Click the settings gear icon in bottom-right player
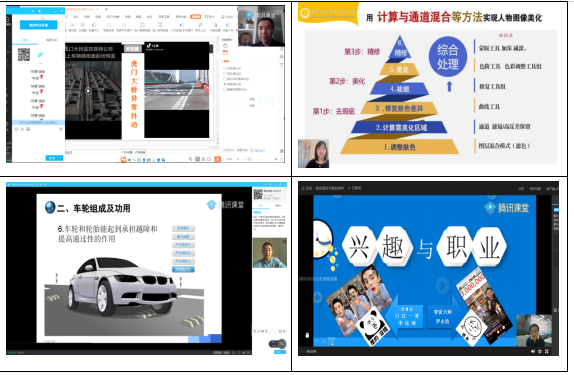The height and width of the screenshot is (375, 574). pyautogui.click(x=540, y=351)
